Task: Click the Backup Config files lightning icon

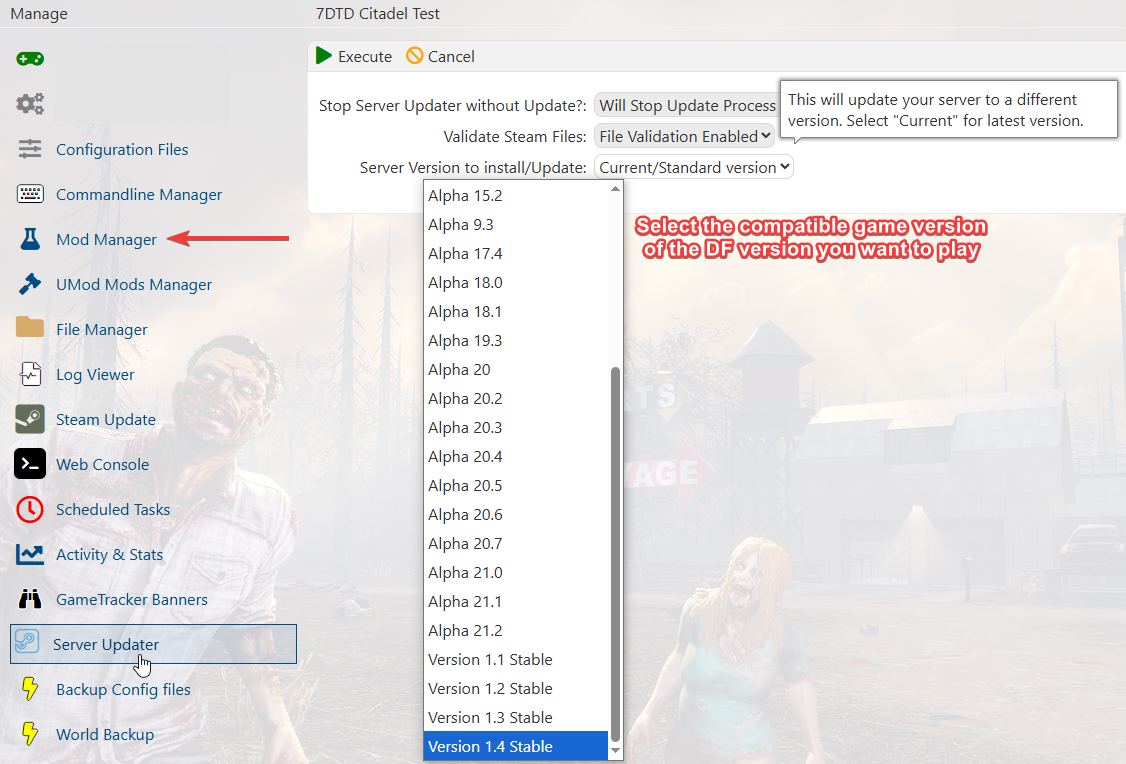Action: tap(30, 689)
